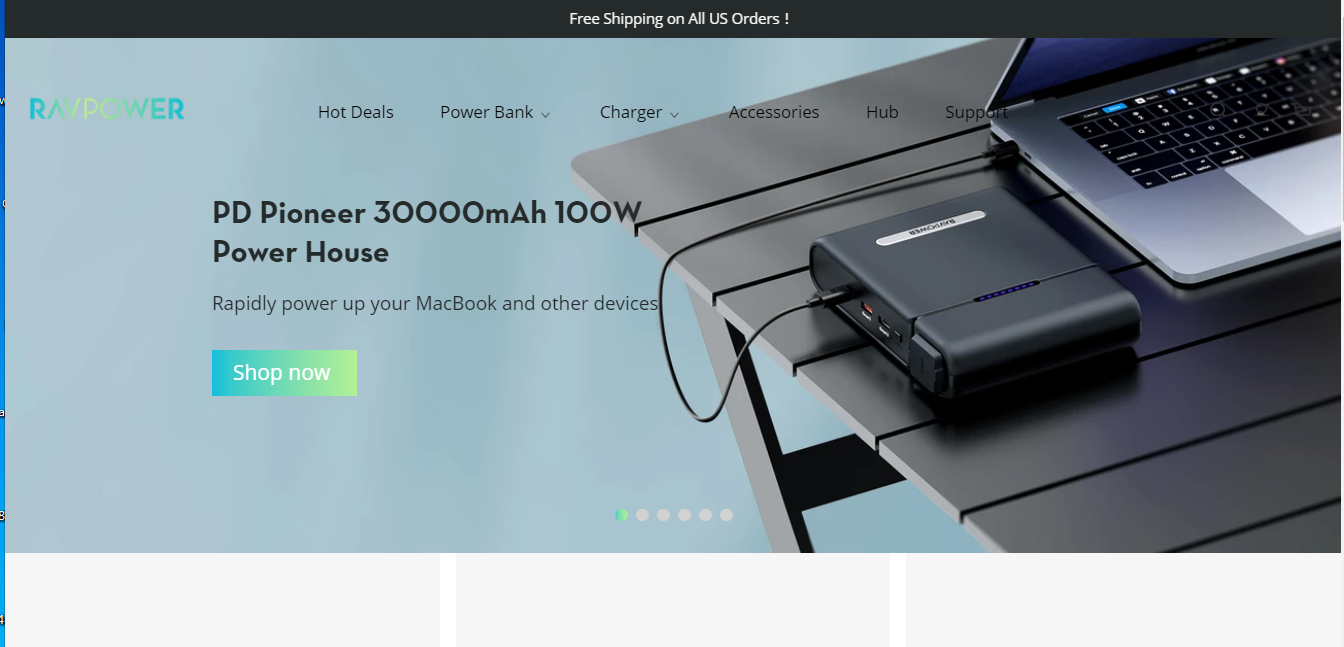The width and height of the screenshot is (1344, 647).
Task: Select the sixth carousel slide dot
Action: coord(727,515)
